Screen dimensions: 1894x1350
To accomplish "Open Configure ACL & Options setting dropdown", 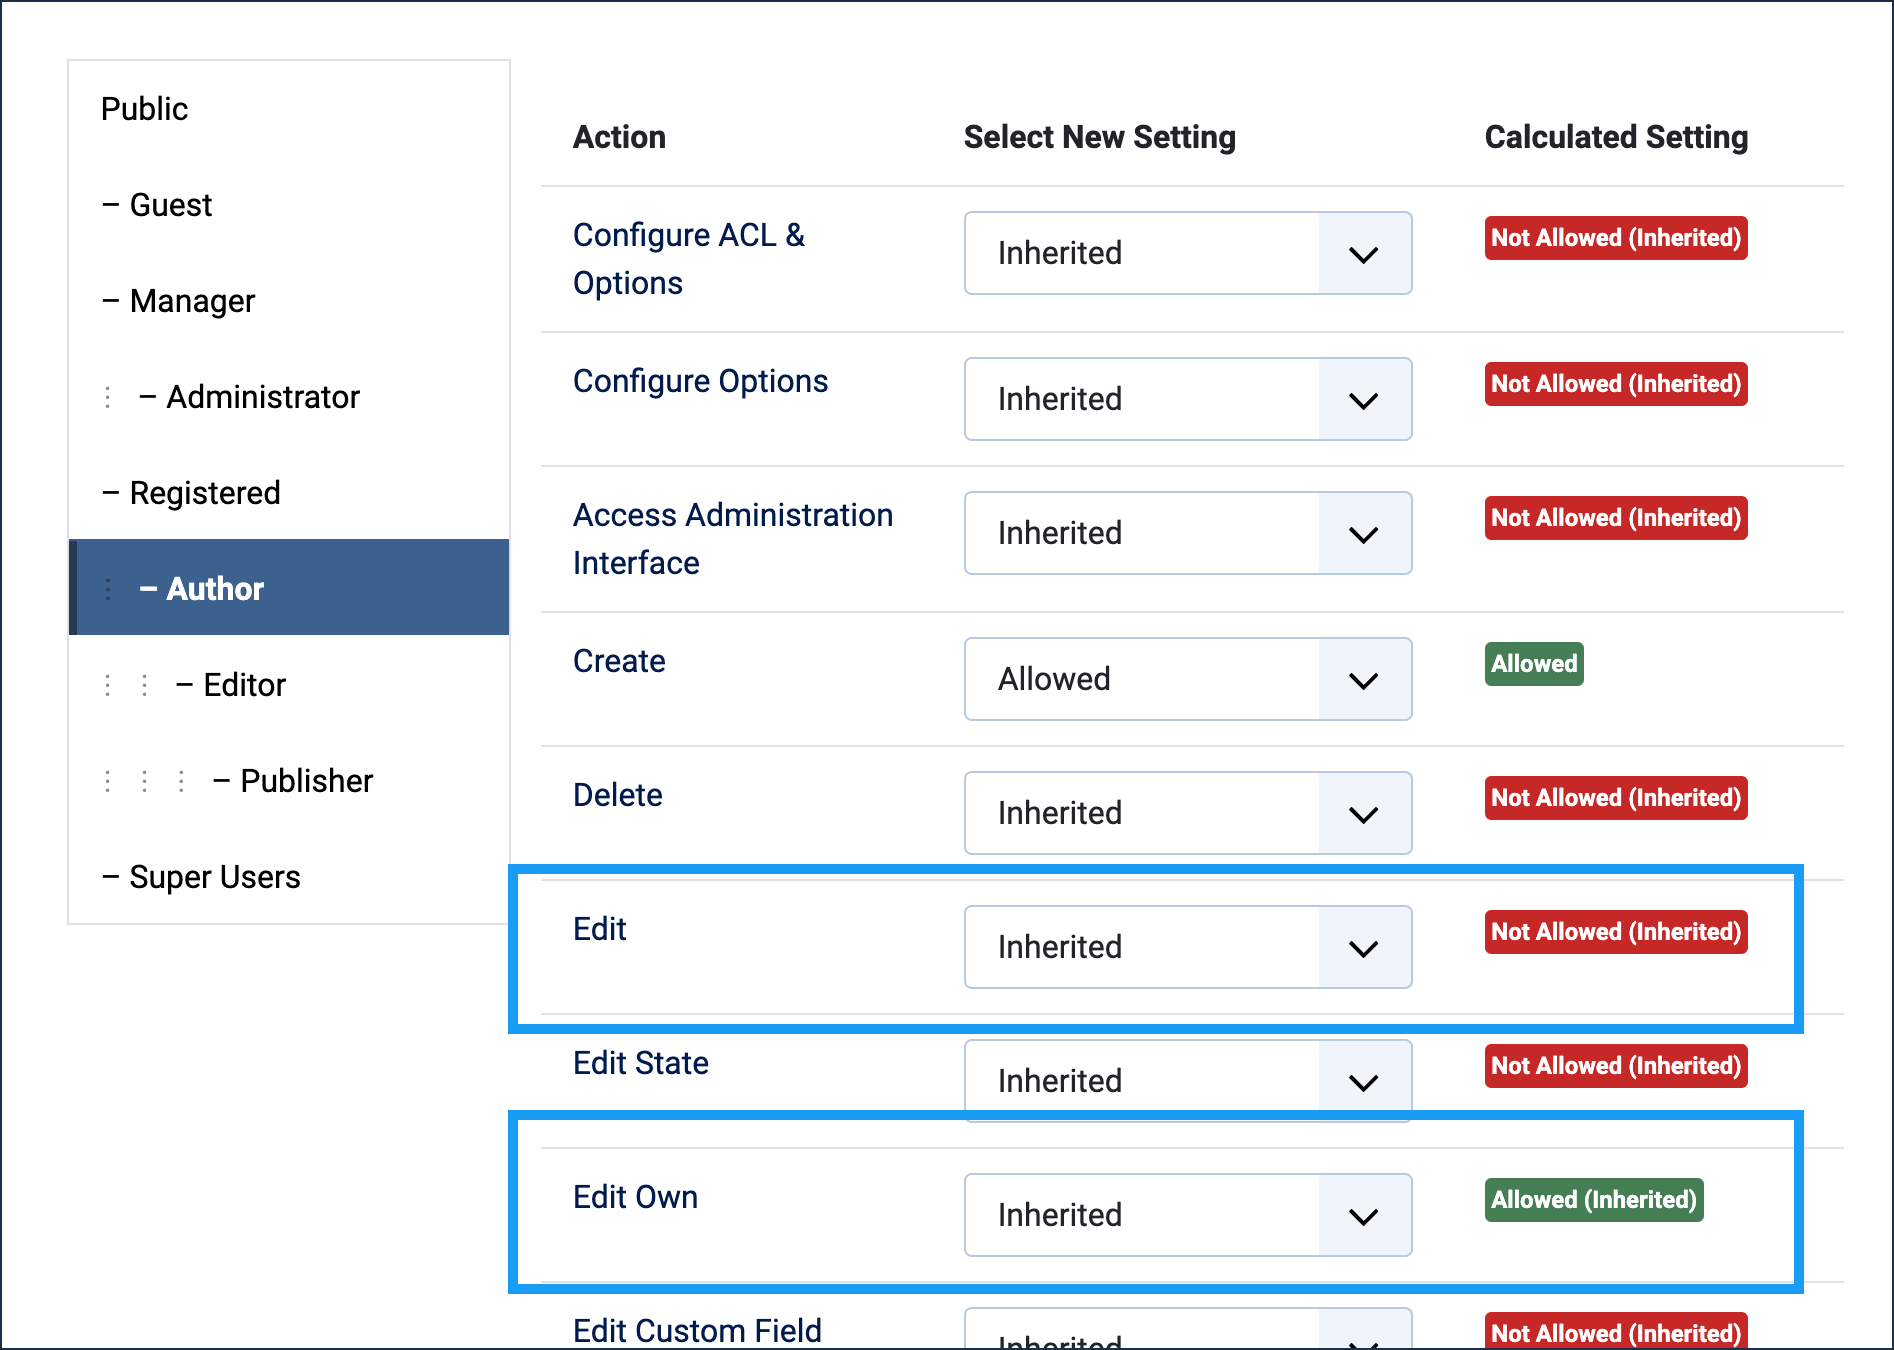I will pyautogui.click(x=1188, y=253).
